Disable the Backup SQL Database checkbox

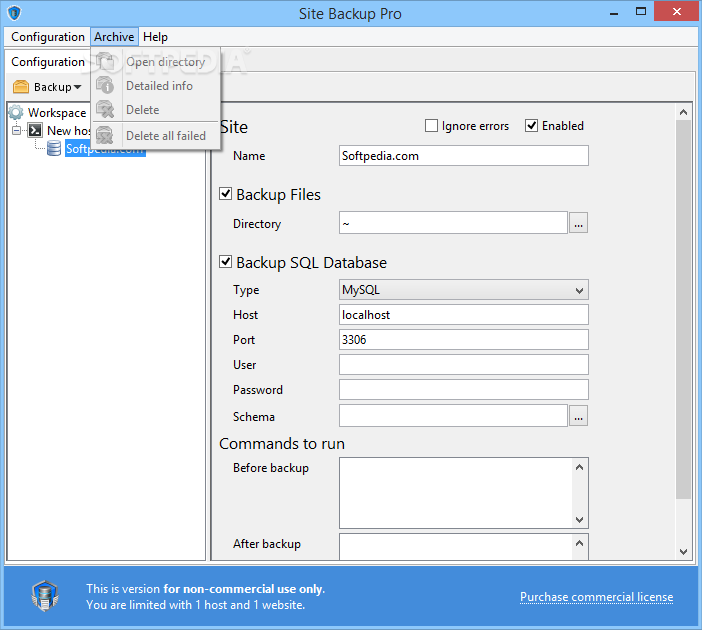(225, 261)
